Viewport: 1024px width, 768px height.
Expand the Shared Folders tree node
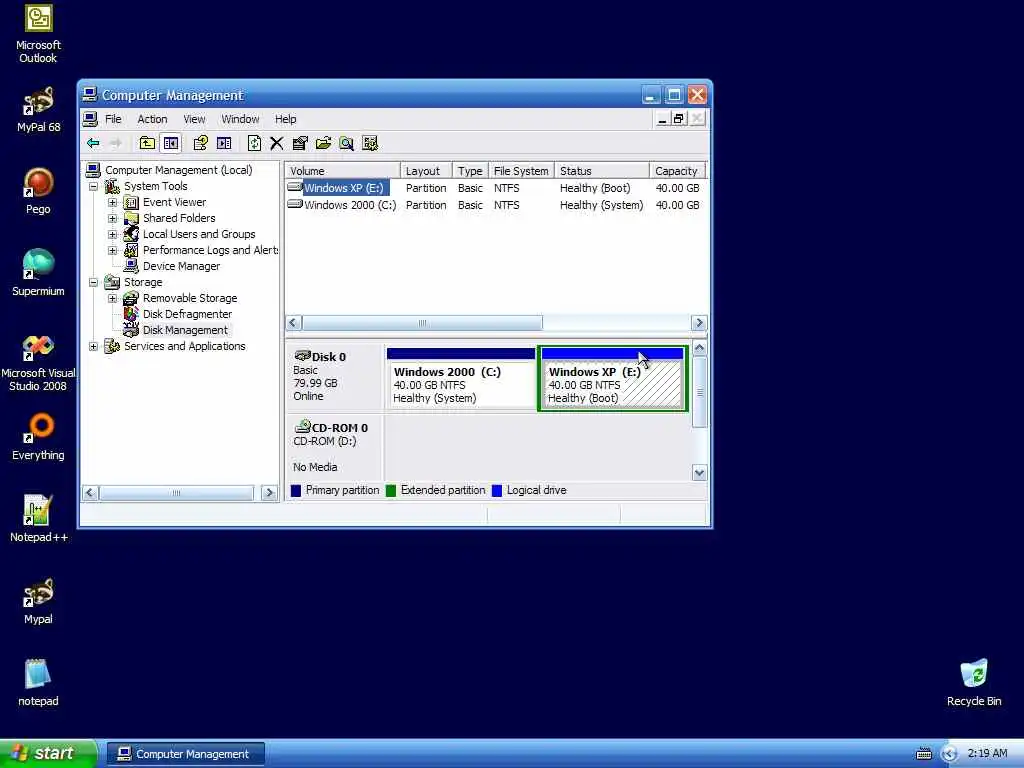pos(112,218)
